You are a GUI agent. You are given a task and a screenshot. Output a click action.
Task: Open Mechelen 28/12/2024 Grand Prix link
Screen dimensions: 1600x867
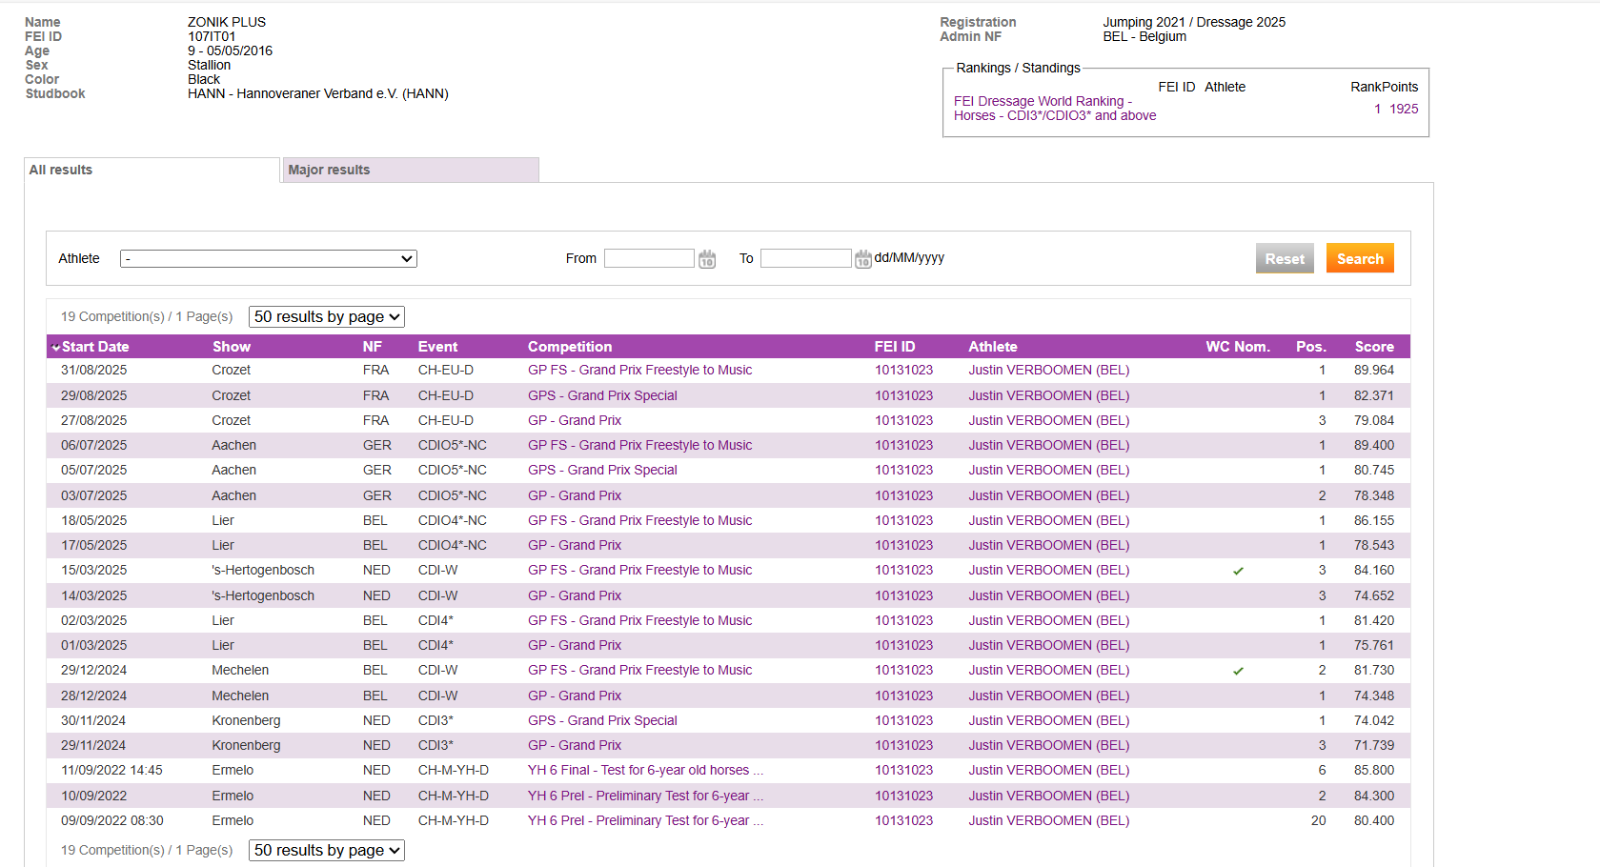coord(574,696)
